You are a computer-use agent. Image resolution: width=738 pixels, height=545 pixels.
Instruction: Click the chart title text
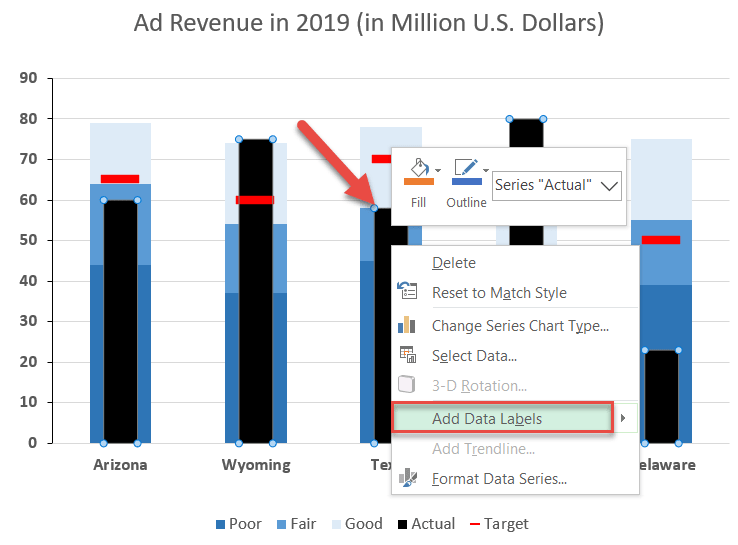click(x=369, y=23)
